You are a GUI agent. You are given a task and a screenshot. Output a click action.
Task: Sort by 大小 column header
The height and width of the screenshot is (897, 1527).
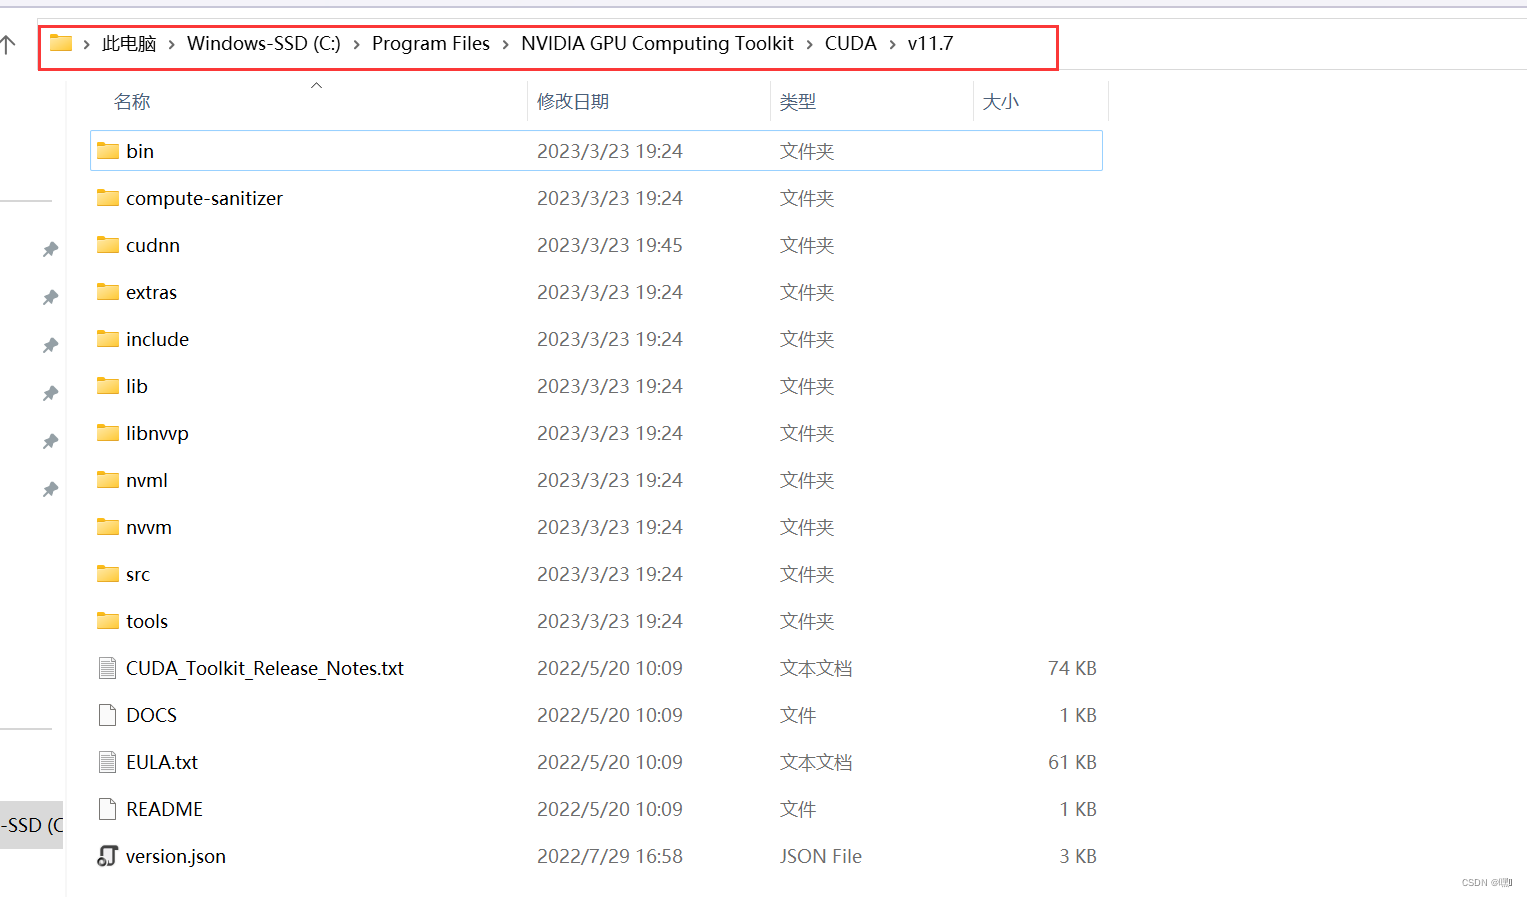(x=1001, y=102)
